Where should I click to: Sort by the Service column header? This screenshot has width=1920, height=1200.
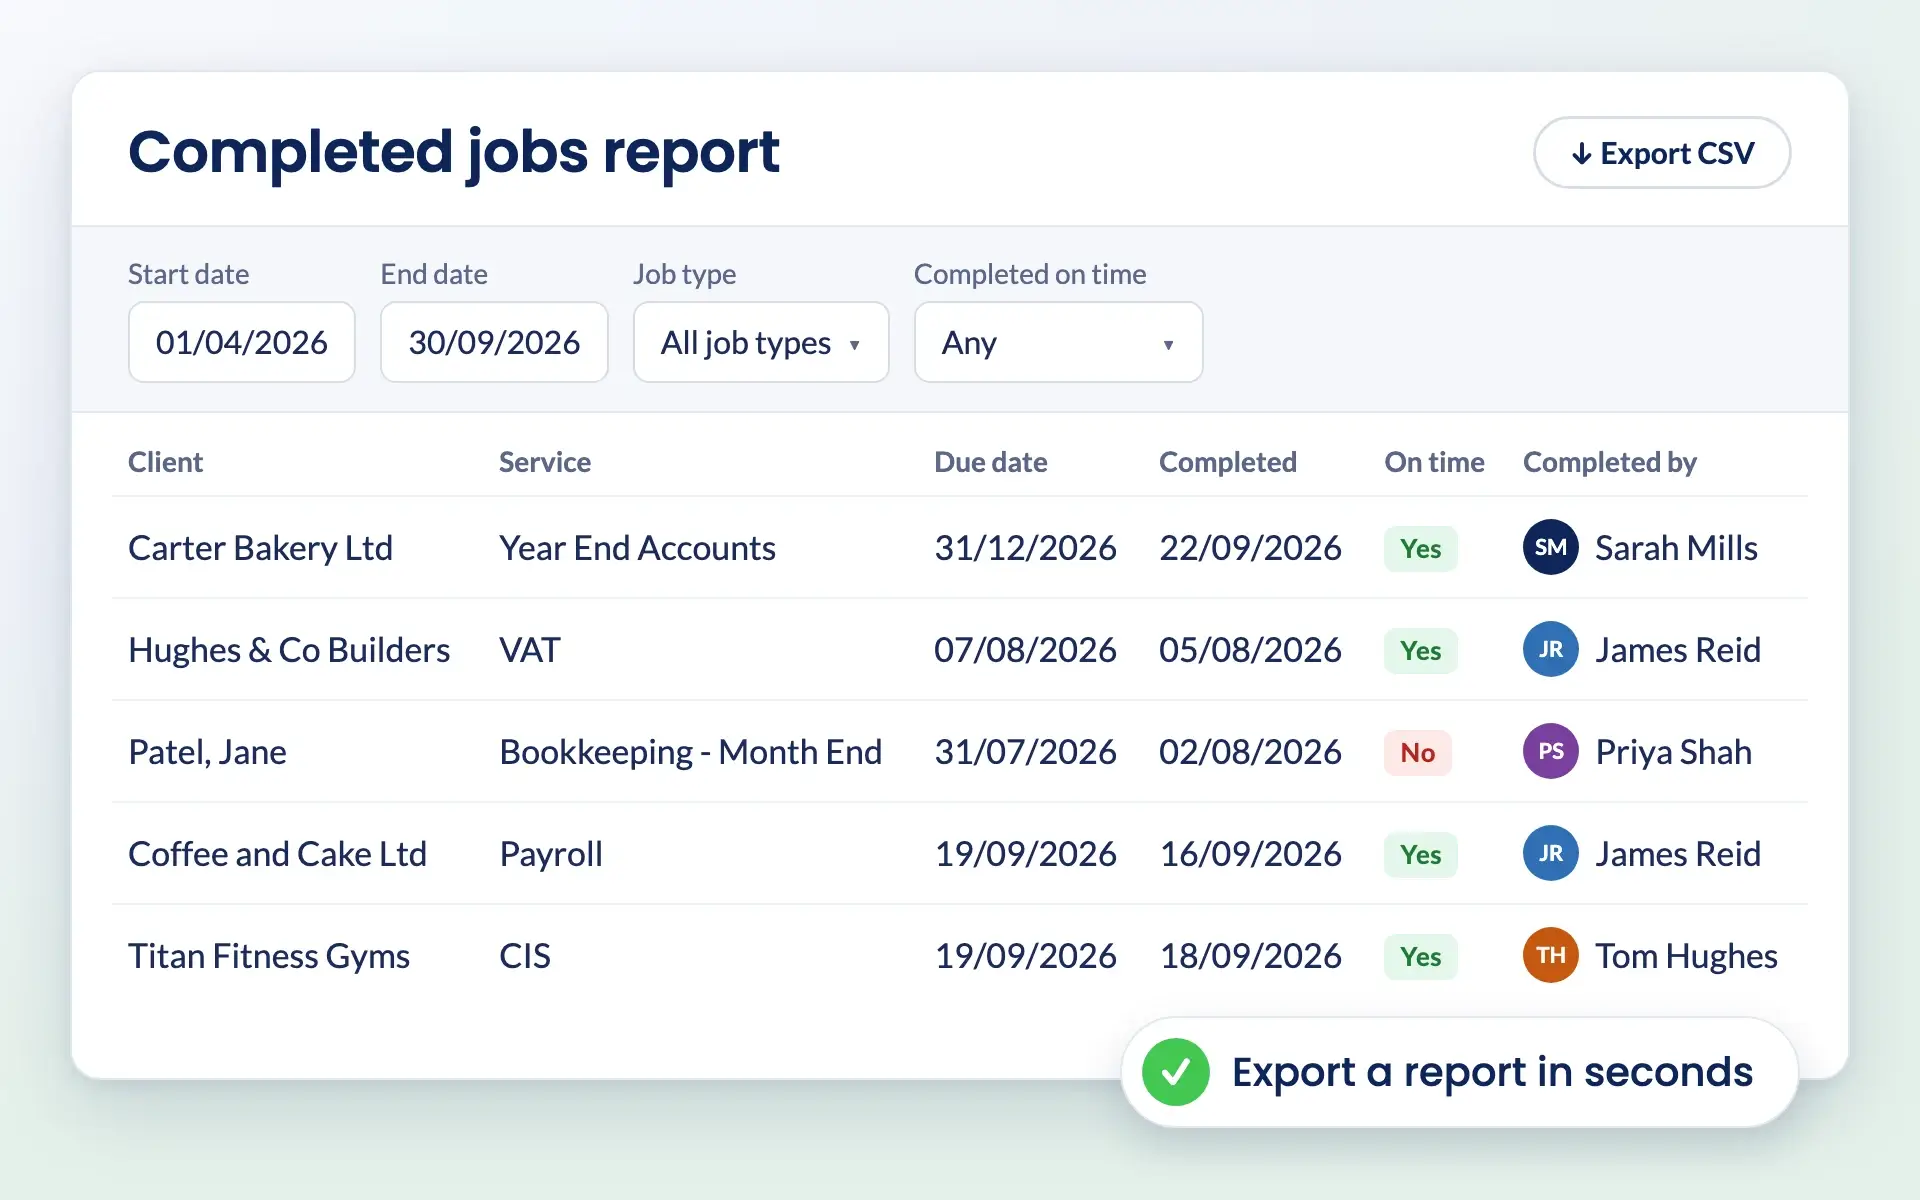(545, 462)
